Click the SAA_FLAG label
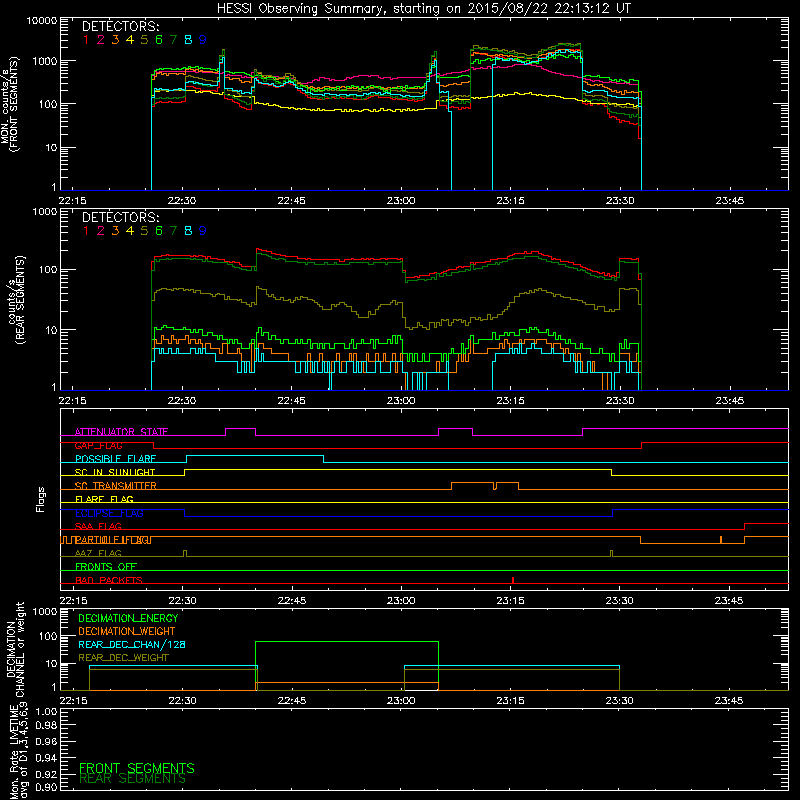 tap(98, 526)
